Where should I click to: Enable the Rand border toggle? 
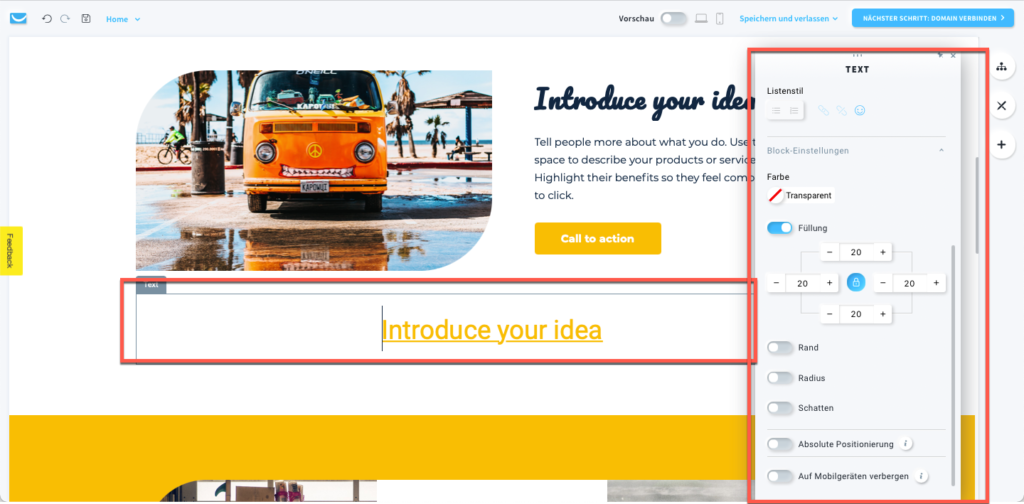(780, 347)
